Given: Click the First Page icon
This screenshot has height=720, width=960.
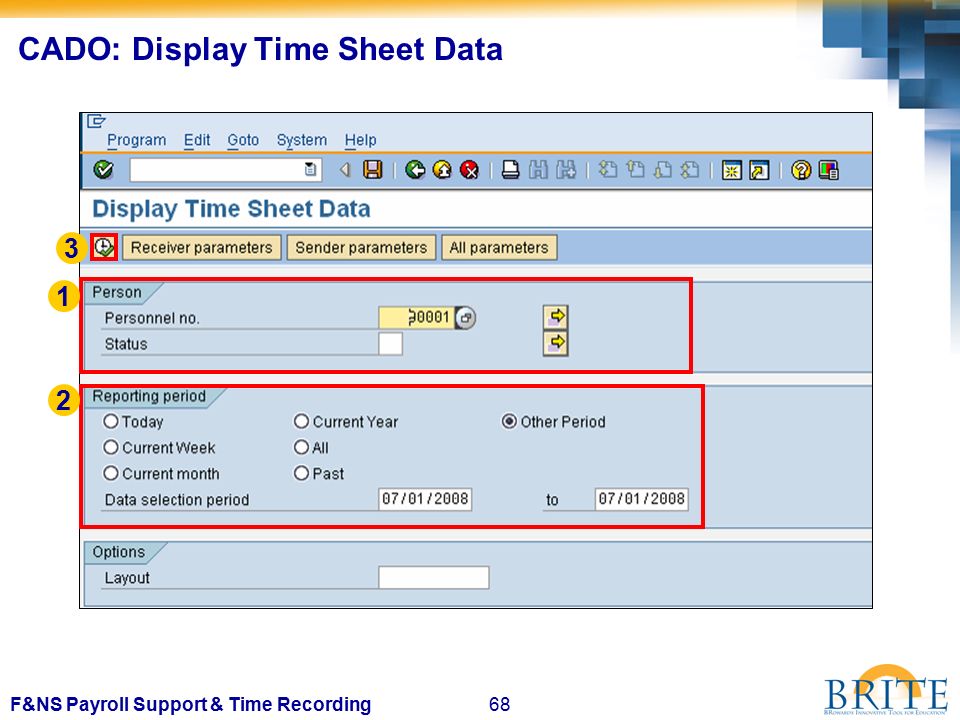Looking at the screenshot, I should [x=607, y=170].
